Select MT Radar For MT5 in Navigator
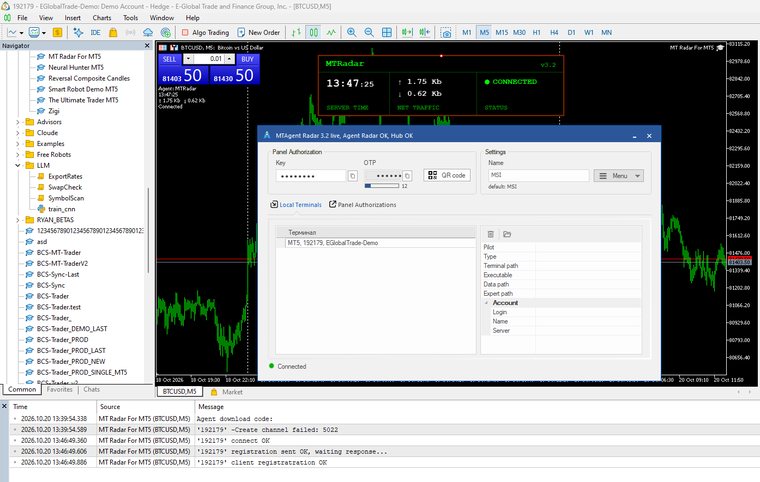Viewport: 760px width, 482px height. pyautogui.click(x=75, y=56)
